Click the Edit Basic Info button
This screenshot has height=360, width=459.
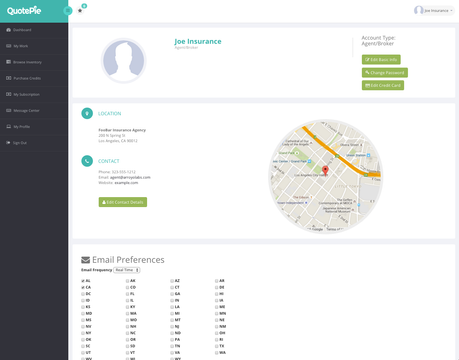[x=381, y=60]
